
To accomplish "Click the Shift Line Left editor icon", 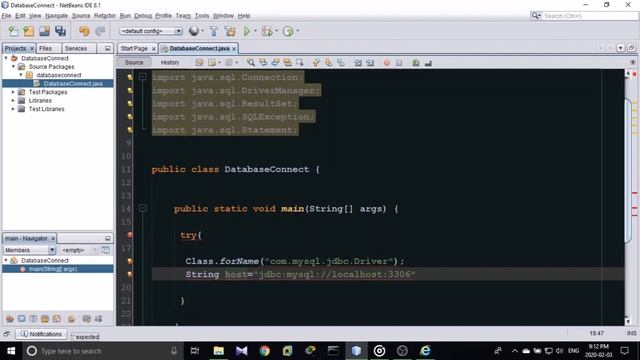I will 358,63.
